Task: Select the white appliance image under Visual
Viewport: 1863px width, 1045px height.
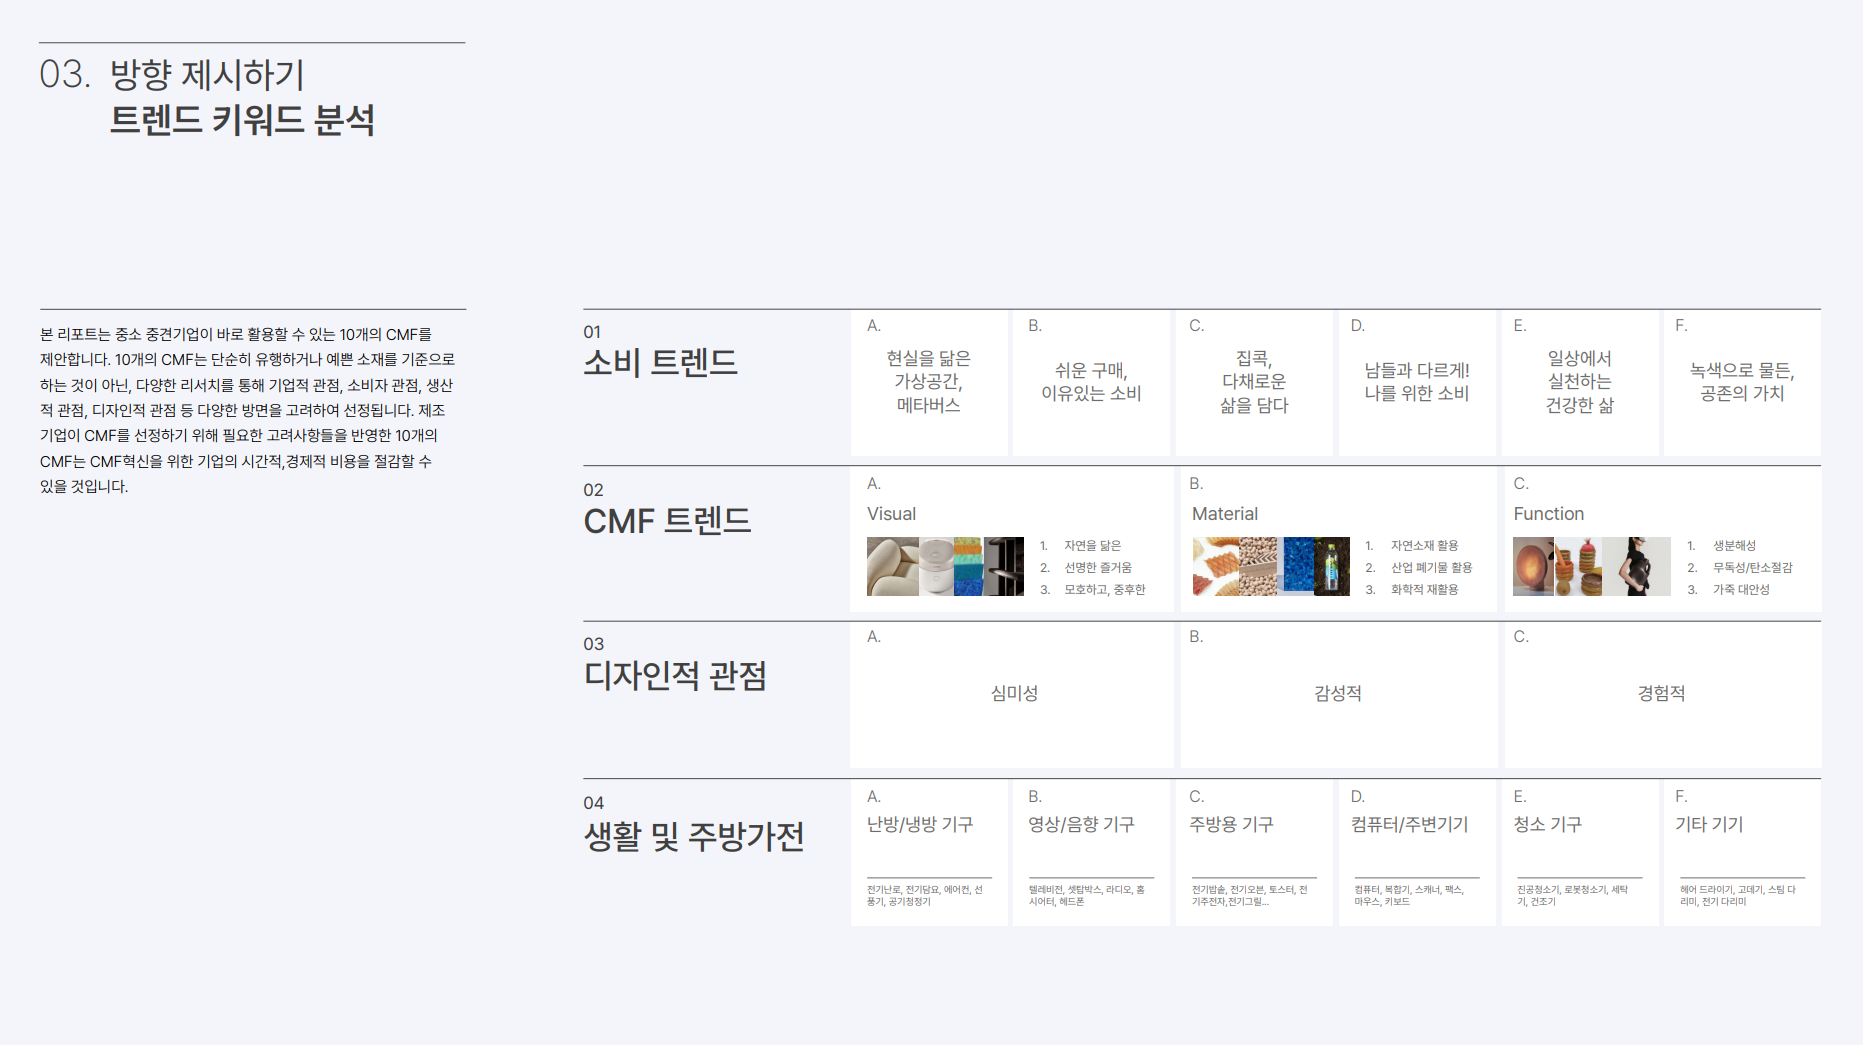Action: click(936, 566)
